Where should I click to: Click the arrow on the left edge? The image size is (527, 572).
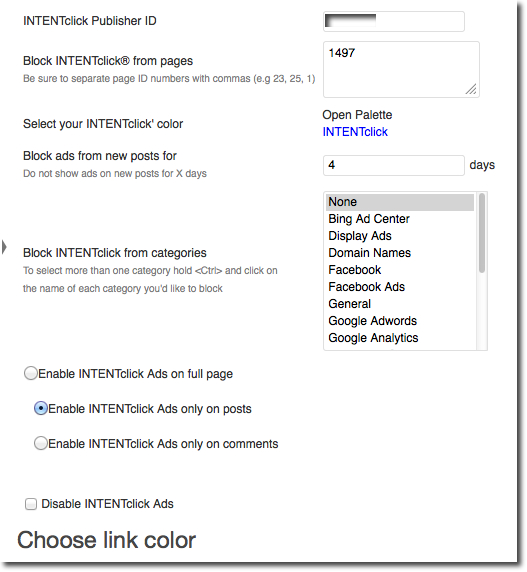pyautogui.click(x=4, y=247)
